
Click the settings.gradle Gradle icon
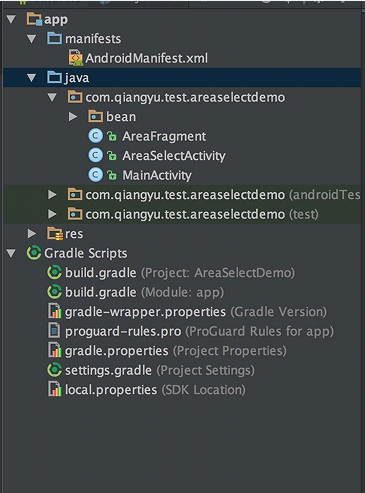pyautogui.click(x=54, y=370)
